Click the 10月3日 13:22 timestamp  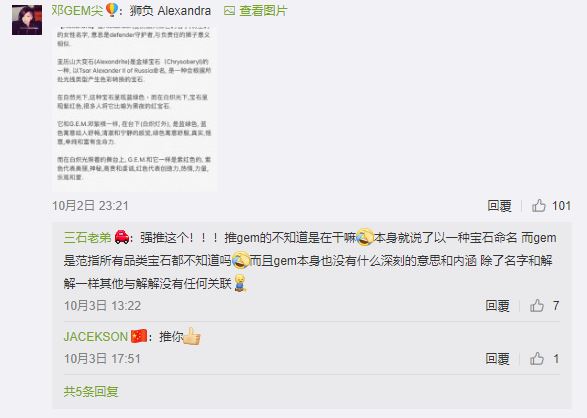[x=103, y=306]
